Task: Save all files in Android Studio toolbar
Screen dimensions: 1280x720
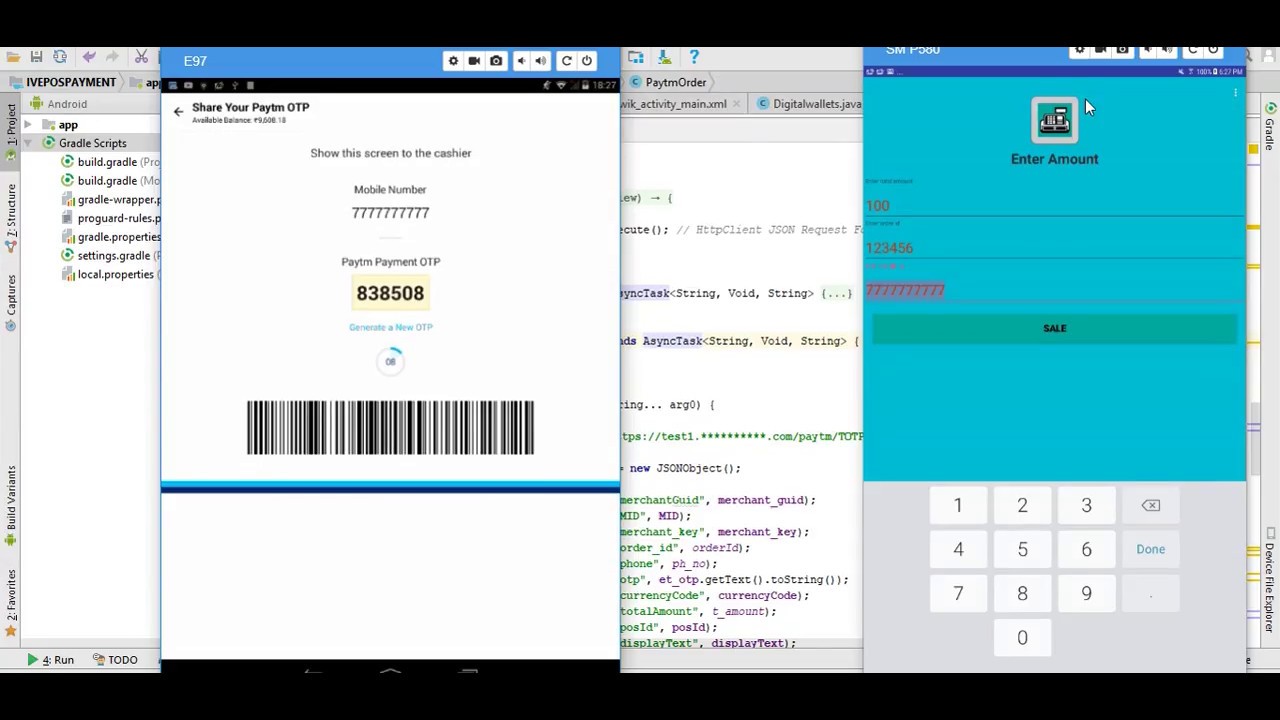Action: tap(36, 57)
